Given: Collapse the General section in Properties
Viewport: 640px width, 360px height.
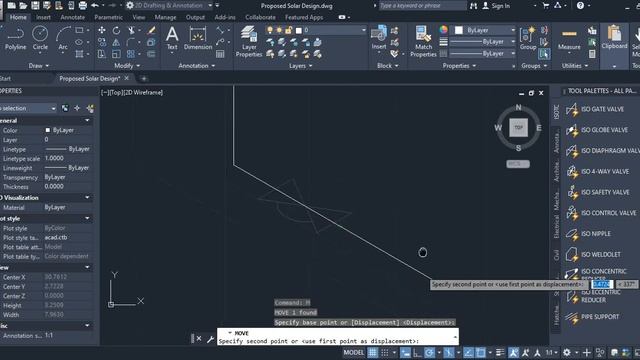Looking at the screenshot, I should (87, 120).
